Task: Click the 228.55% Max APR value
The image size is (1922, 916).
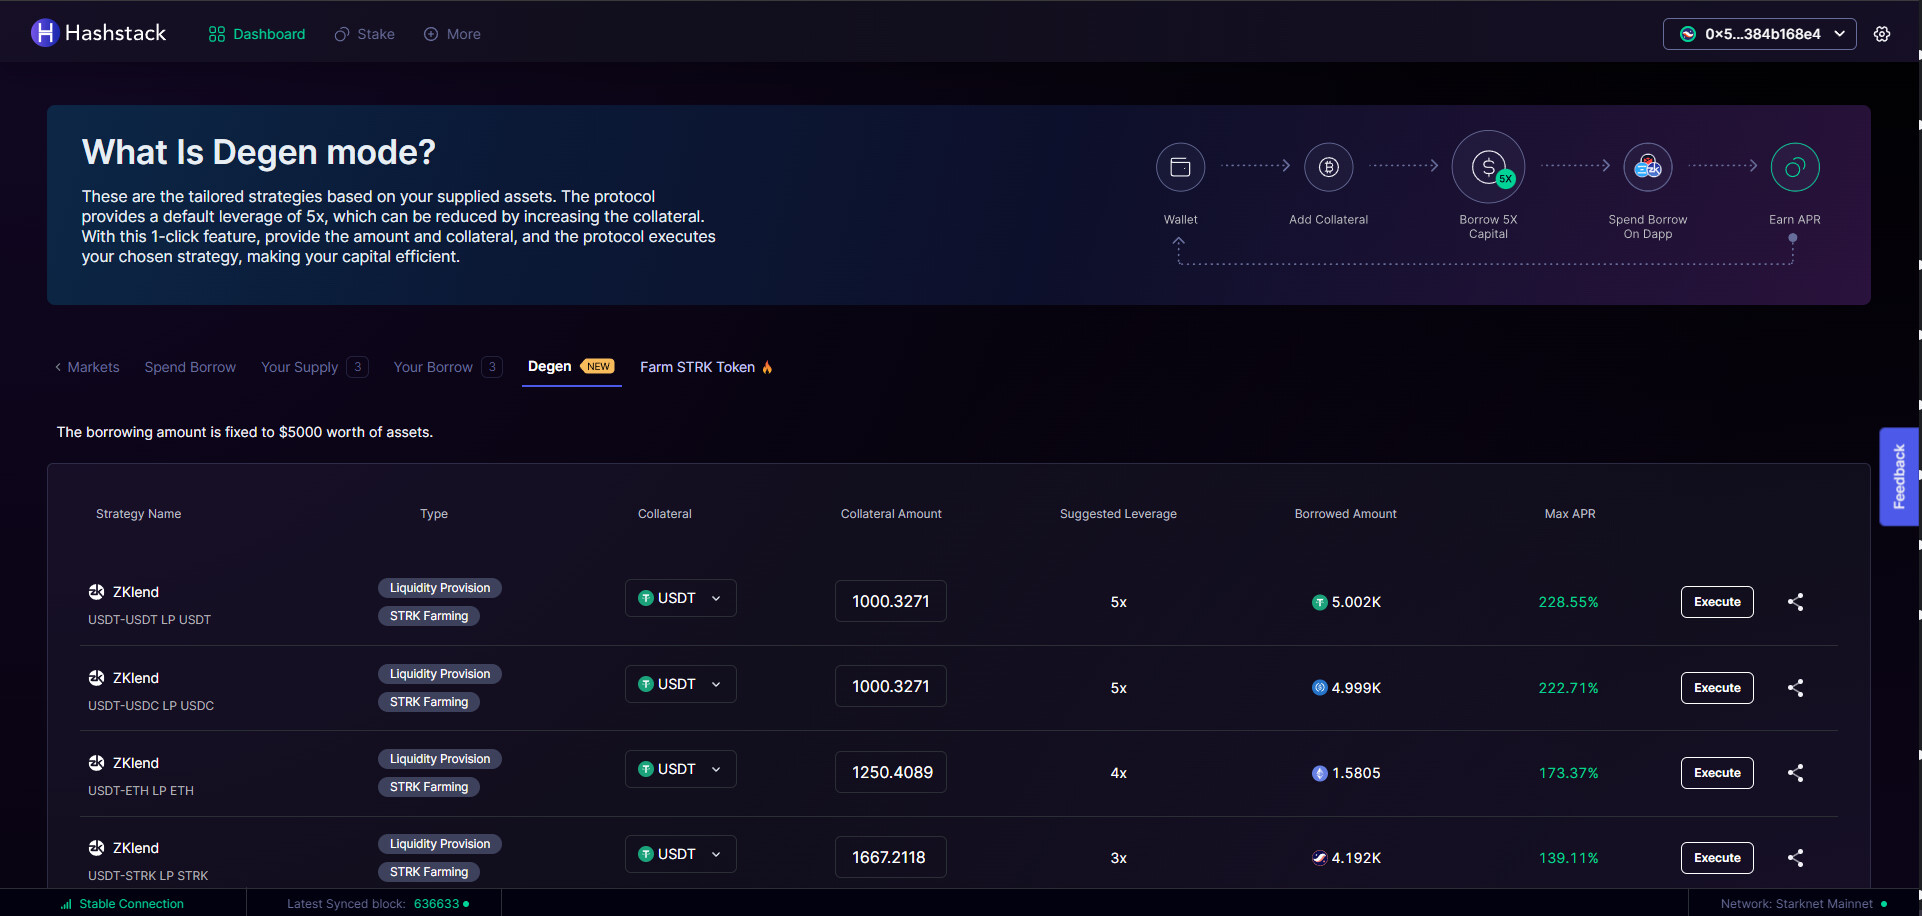Action: [x=1568, y=602]
